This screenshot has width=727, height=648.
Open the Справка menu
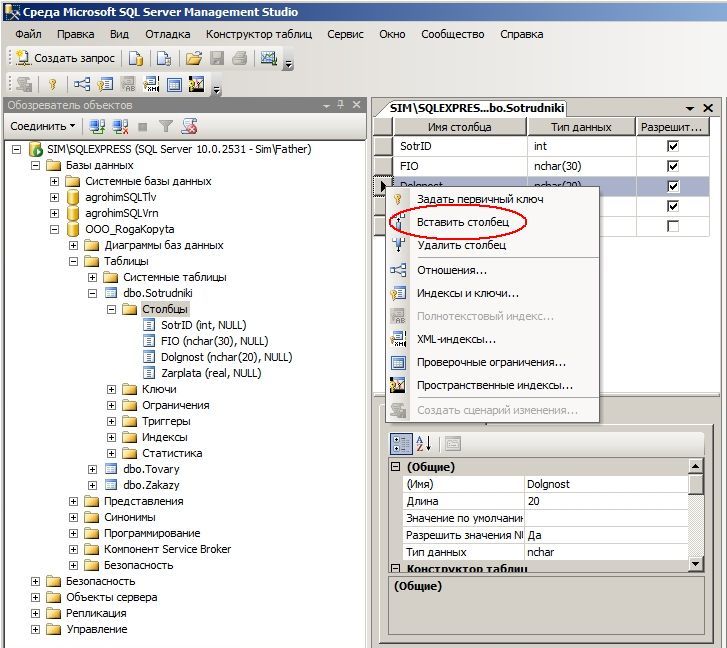click(522, 34)
